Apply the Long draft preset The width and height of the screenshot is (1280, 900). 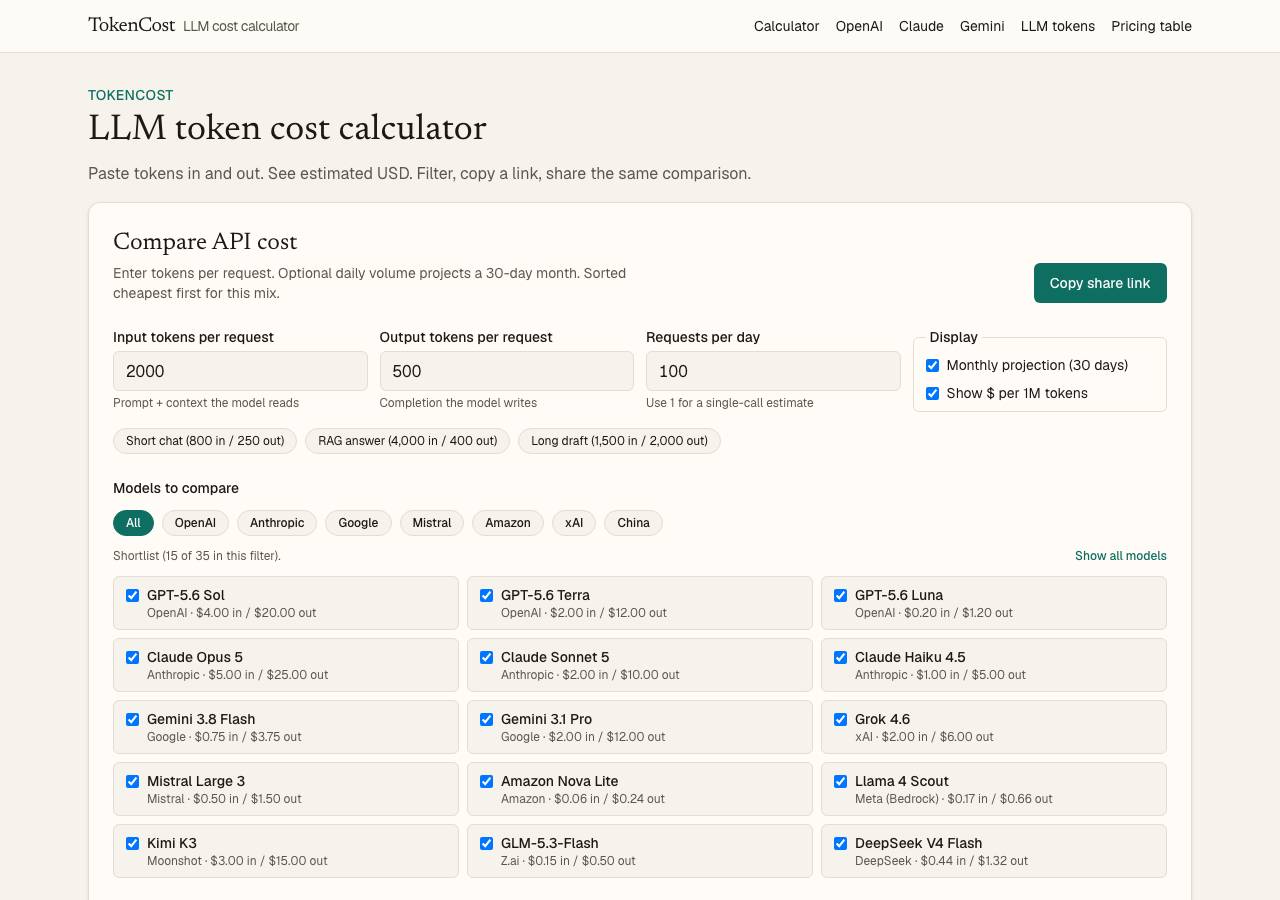click(x=619, y=441)
